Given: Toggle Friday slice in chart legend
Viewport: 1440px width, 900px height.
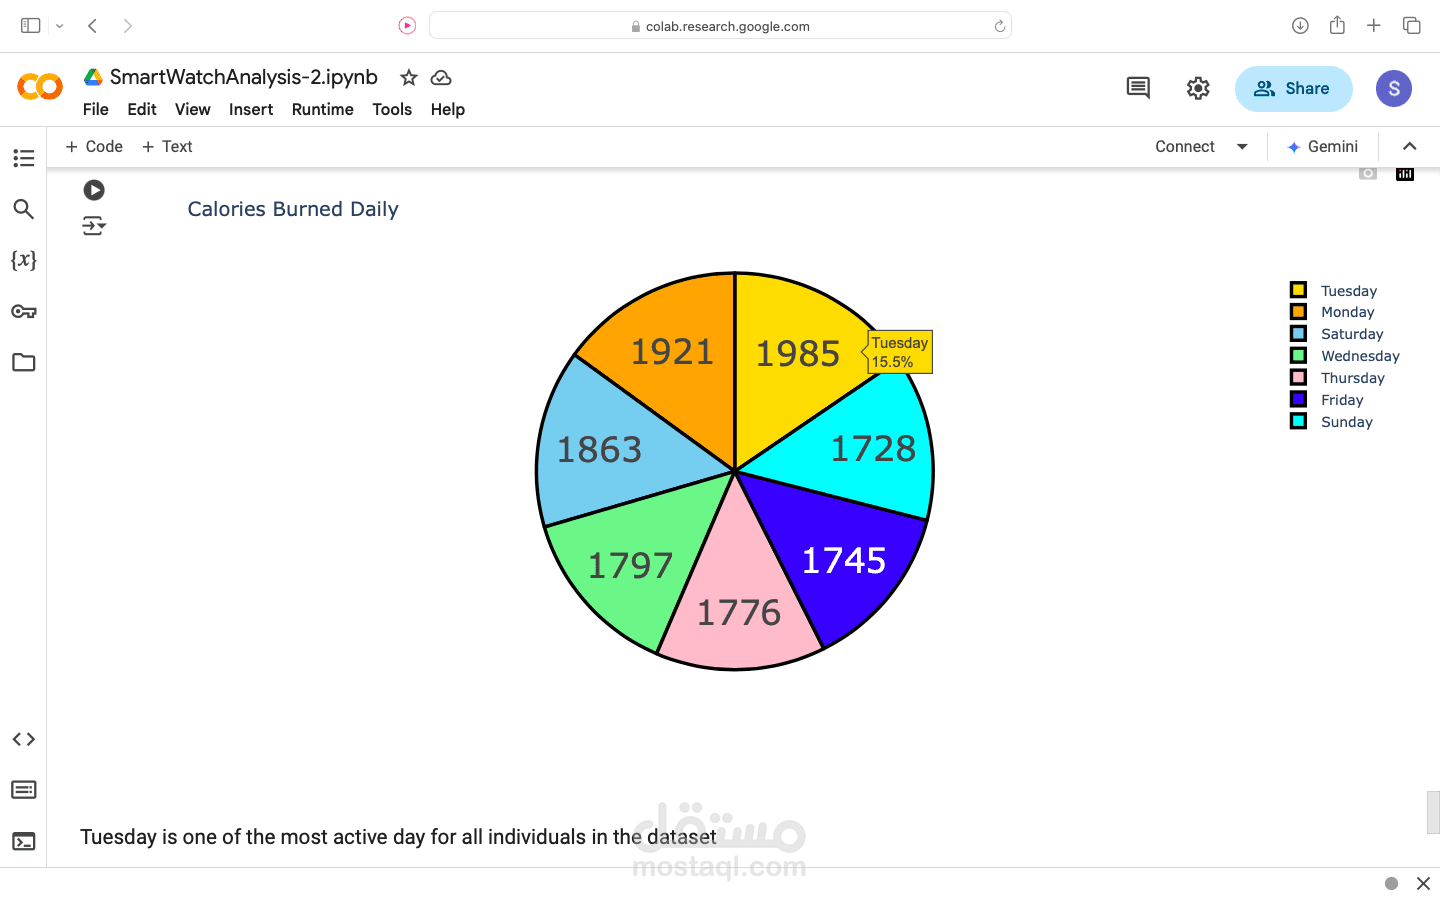Looking at the screenshot, I should click(1341, 400).
